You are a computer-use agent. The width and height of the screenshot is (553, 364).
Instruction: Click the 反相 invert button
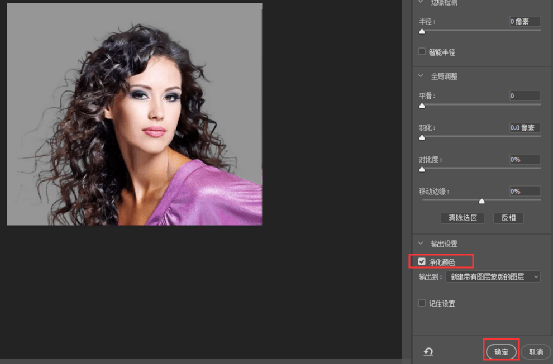tap(509, 218)
